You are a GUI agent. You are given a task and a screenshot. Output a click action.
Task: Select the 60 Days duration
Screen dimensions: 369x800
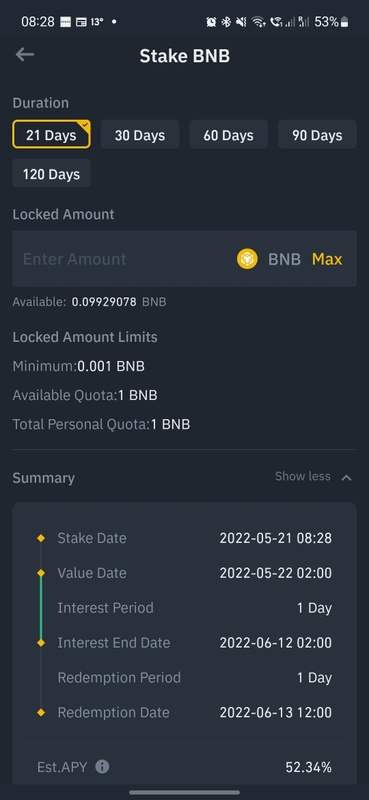229,135
